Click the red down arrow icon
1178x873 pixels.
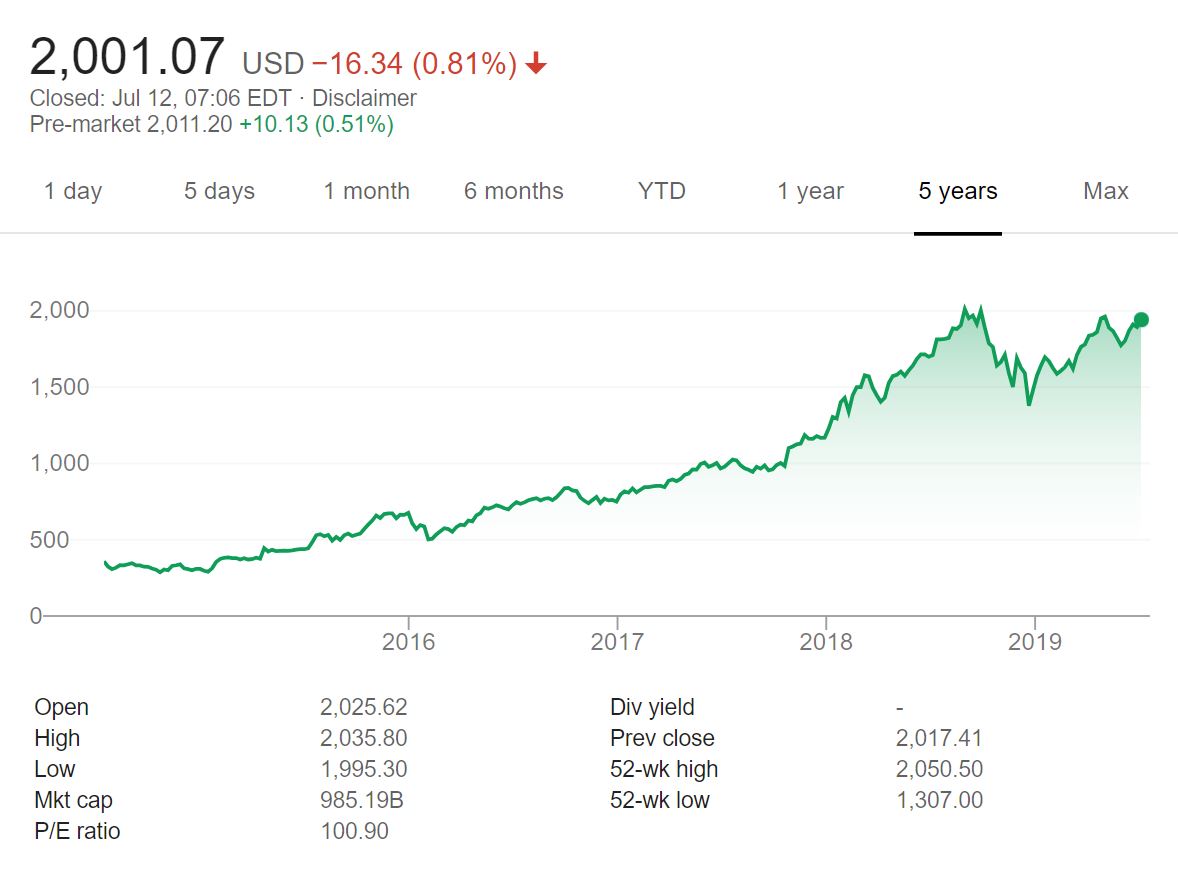pos(536,65)
